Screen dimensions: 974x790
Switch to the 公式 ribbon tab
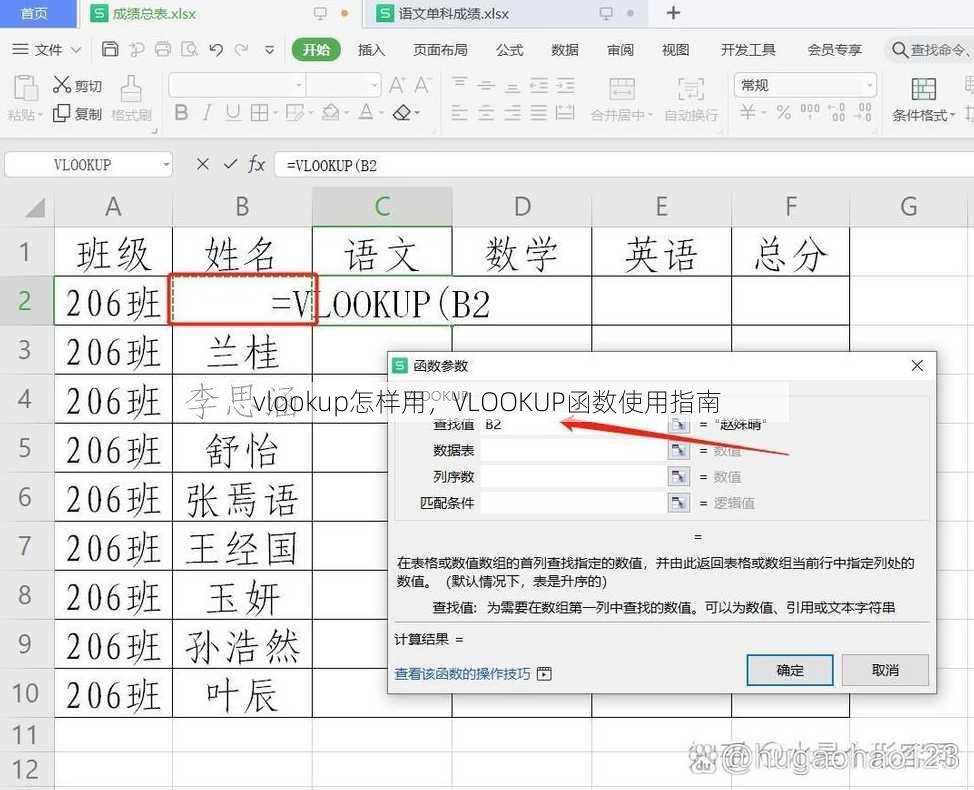[509, 50]
